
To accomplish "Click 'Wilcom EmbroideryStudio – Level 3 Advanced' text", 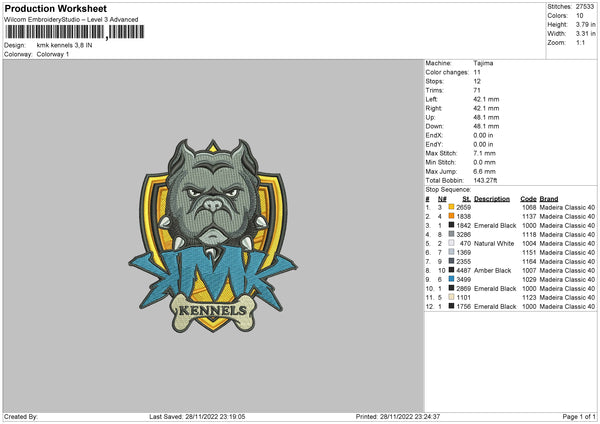I will coord(71,20).
